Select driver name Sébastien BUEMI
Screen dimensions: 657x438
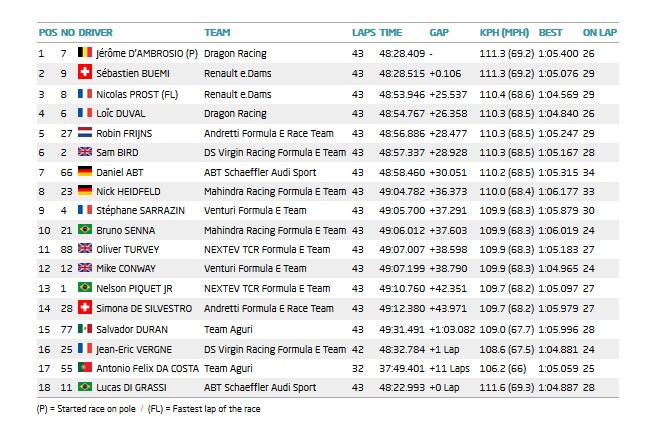tap(133, 73)
